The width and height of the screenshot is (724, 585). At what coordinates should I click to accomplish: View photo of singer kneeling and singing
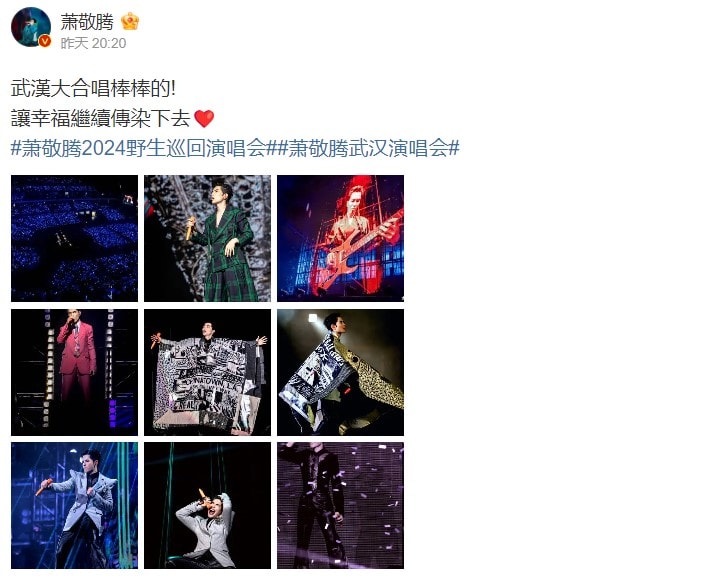[x=207, y=505]
